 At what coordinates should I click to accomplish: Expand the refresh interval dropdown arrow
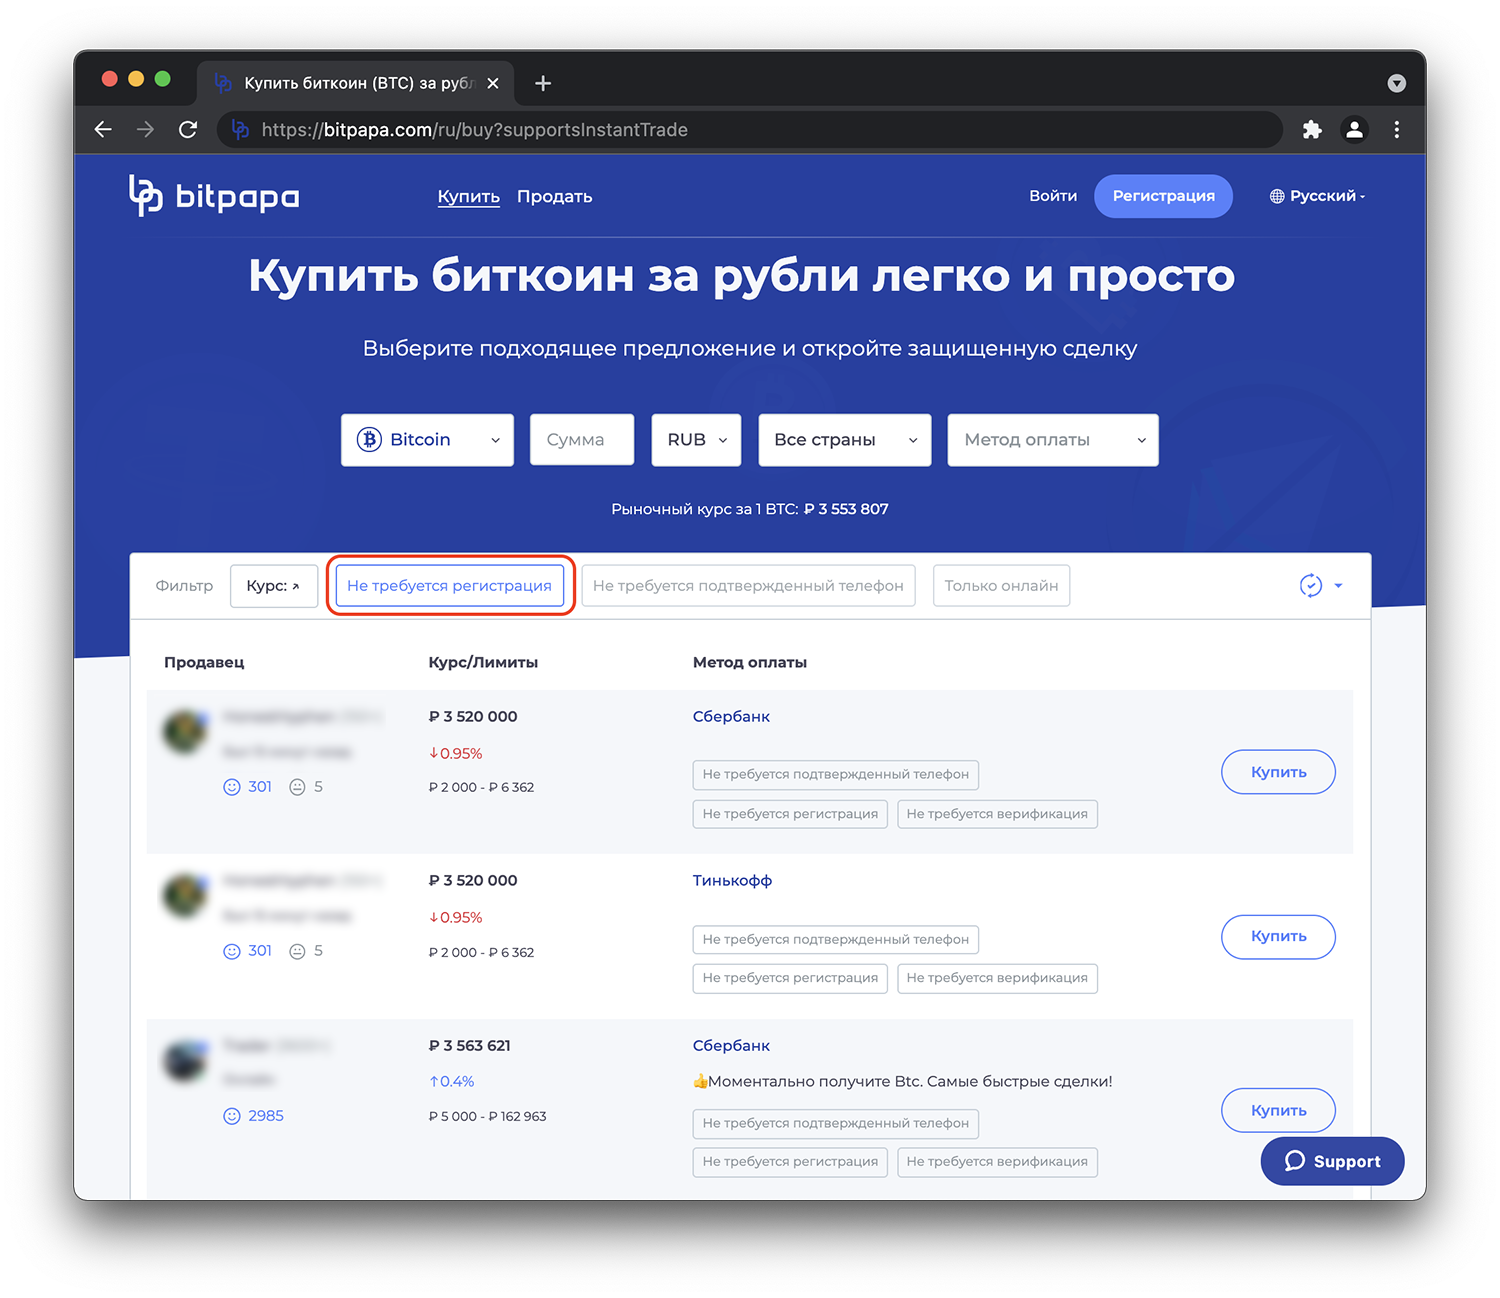[1338, 586]
